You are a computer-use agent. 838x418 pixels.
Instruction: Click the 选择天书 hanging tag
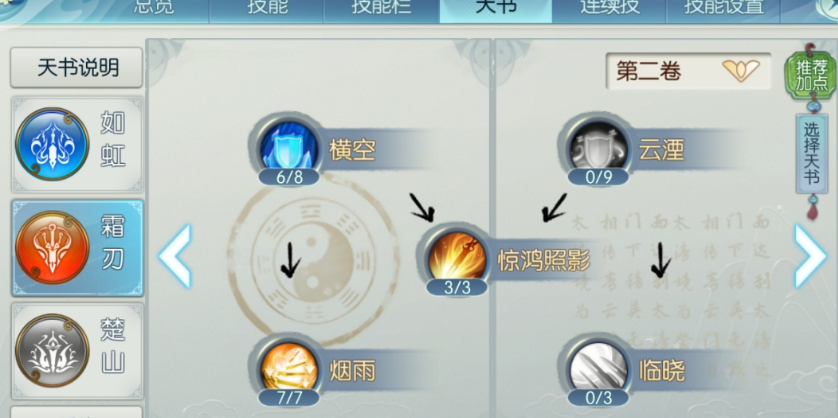tap(812, 153)
